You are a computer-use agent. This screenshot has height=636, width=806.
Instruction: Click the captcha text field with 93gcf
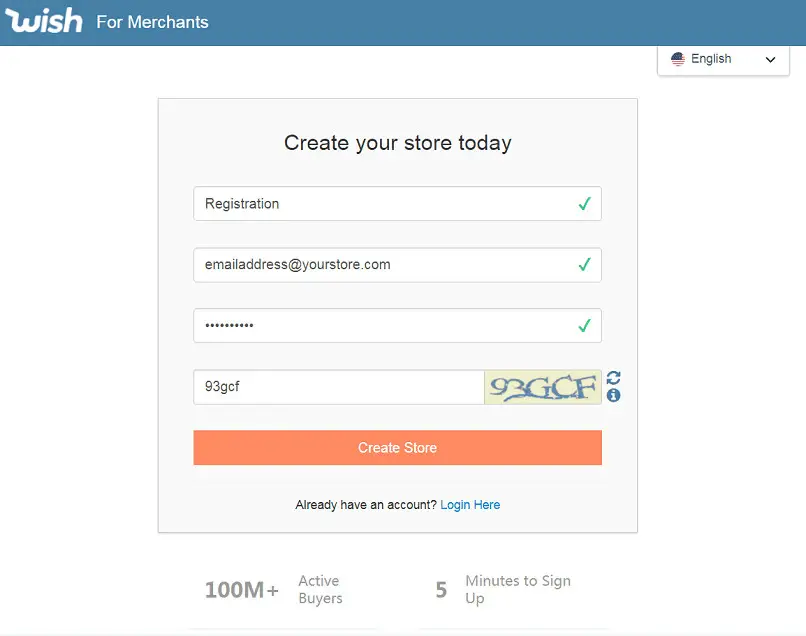[338, 387]
